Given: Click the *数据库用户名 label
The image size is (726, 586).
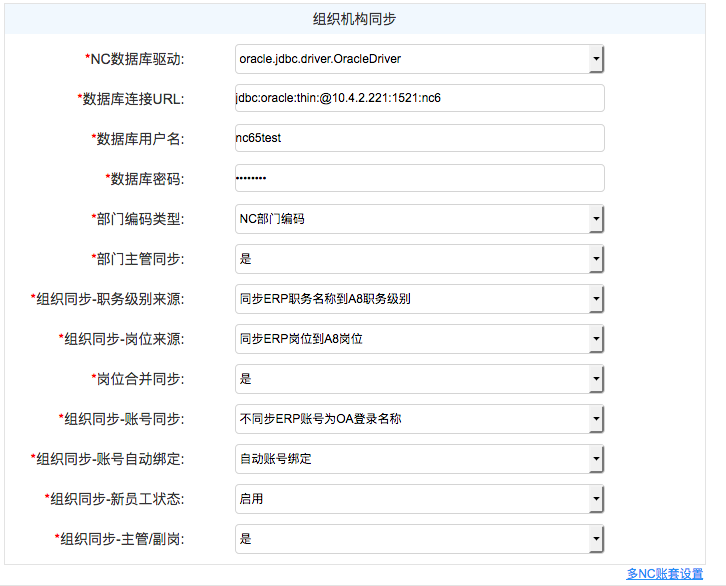Looking at the screenshot, I should tap(138, 139).
